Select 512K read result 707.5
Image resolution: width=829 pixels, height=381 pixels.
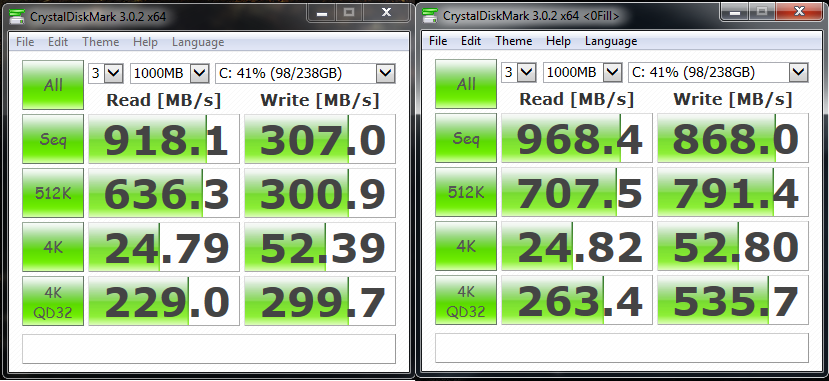point(577,192)
